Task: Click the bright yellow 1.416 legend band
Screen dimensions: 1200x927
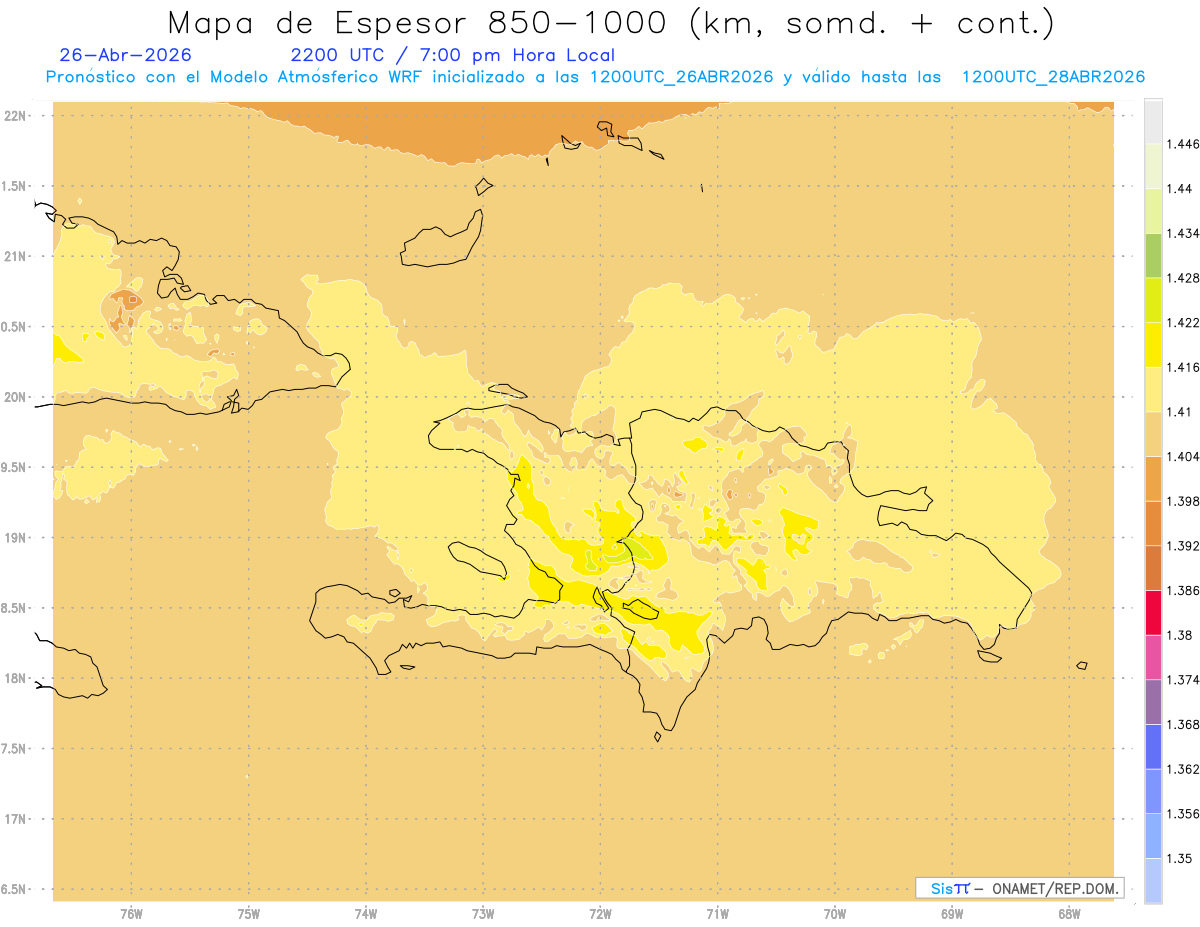Action: click(x=1153, y=344)
